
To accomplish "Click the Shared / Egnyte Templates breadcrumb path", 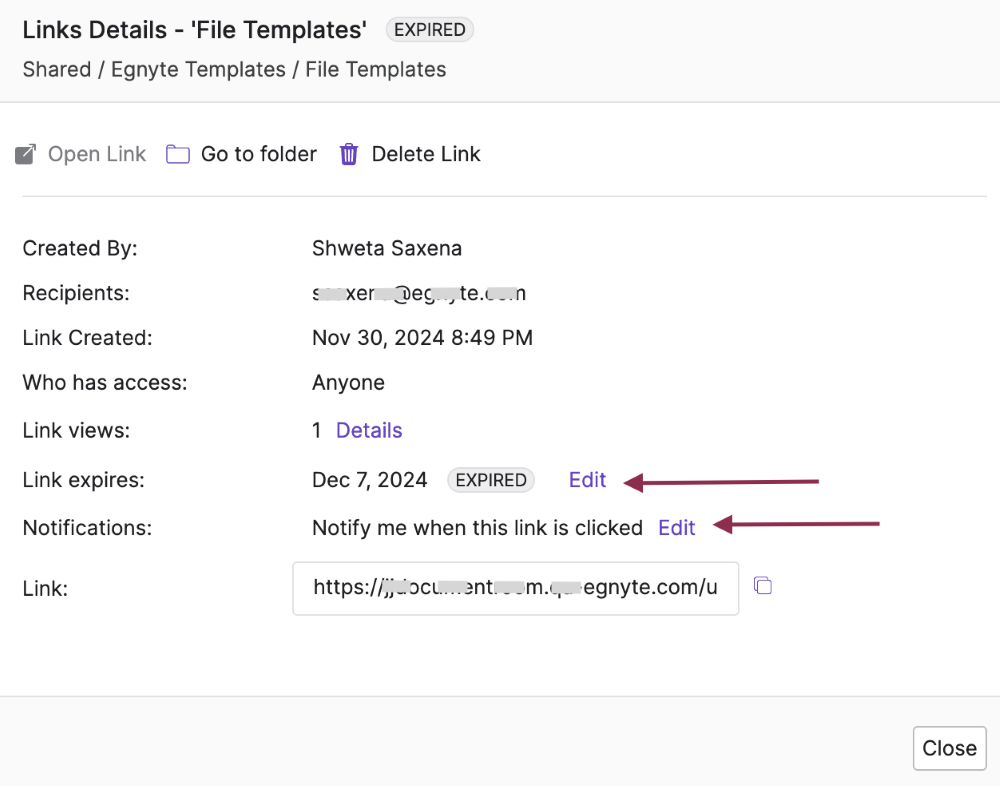I will [x=234, y=69].
